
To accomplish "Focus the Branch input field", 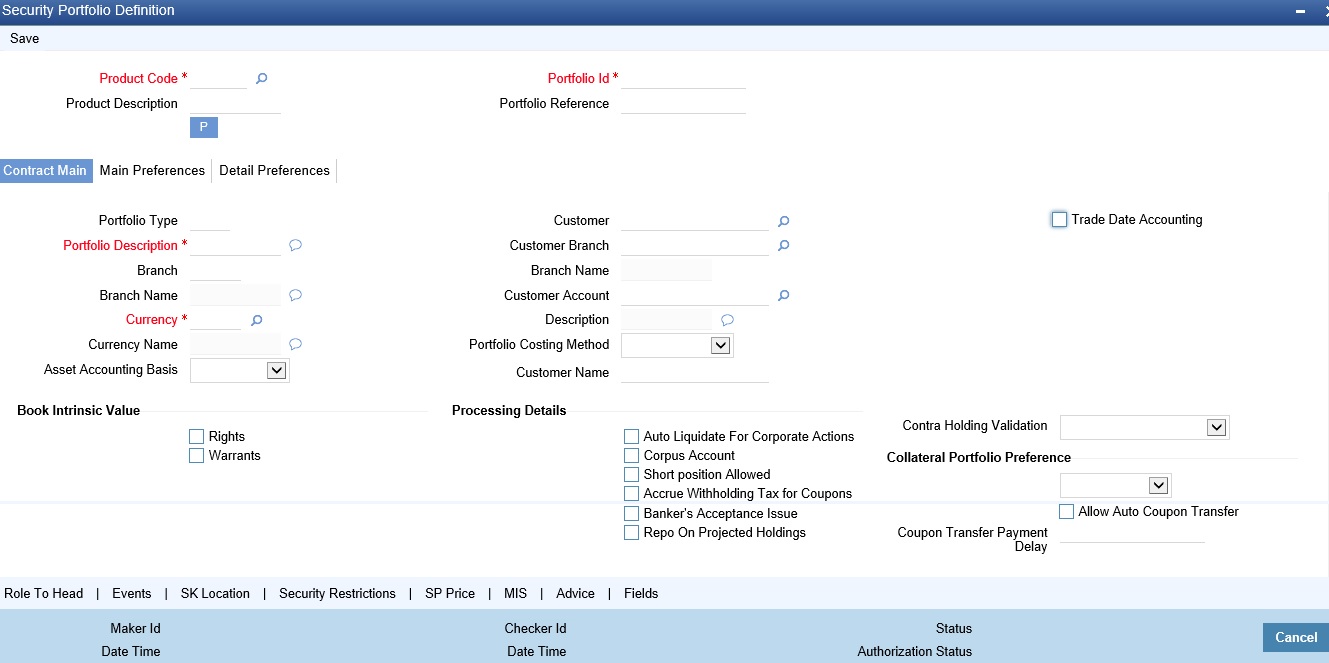I will pyautogui.click(x=215, y=271).
